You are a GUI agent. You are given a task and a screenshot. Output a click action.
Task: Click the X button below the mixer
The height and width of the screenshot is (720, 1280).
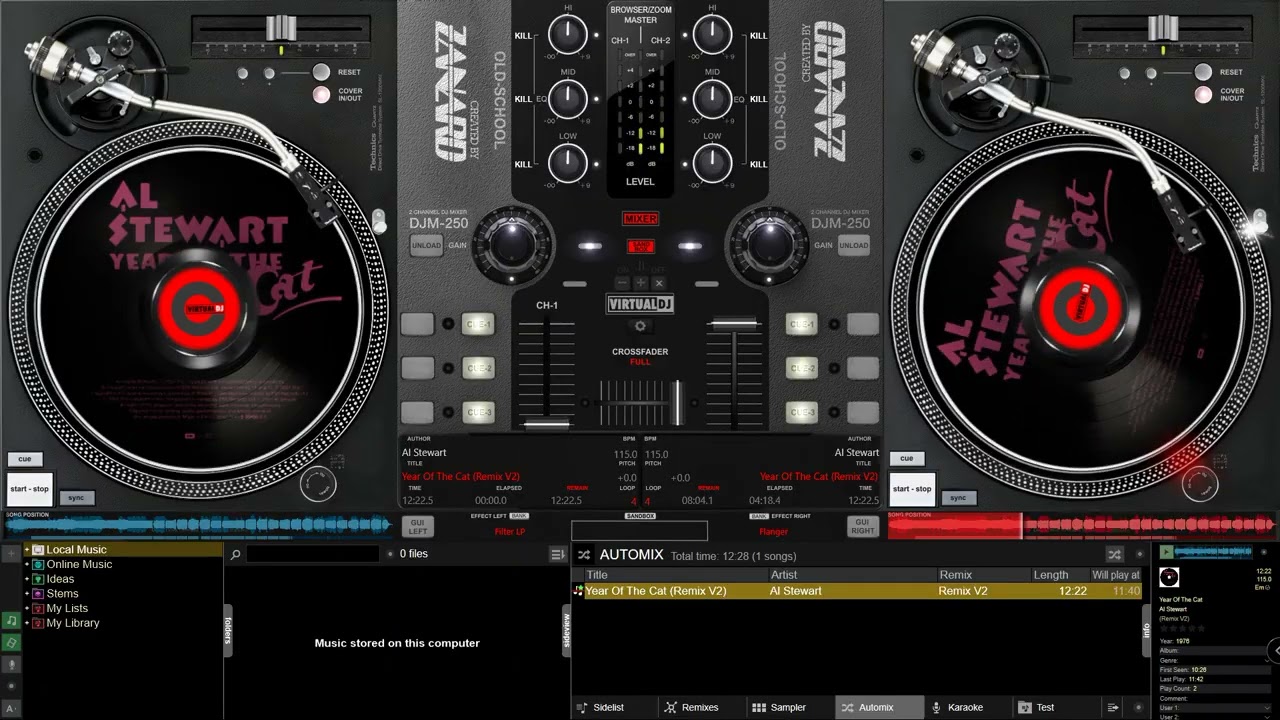pyautogui.click(x=658, y=283)
